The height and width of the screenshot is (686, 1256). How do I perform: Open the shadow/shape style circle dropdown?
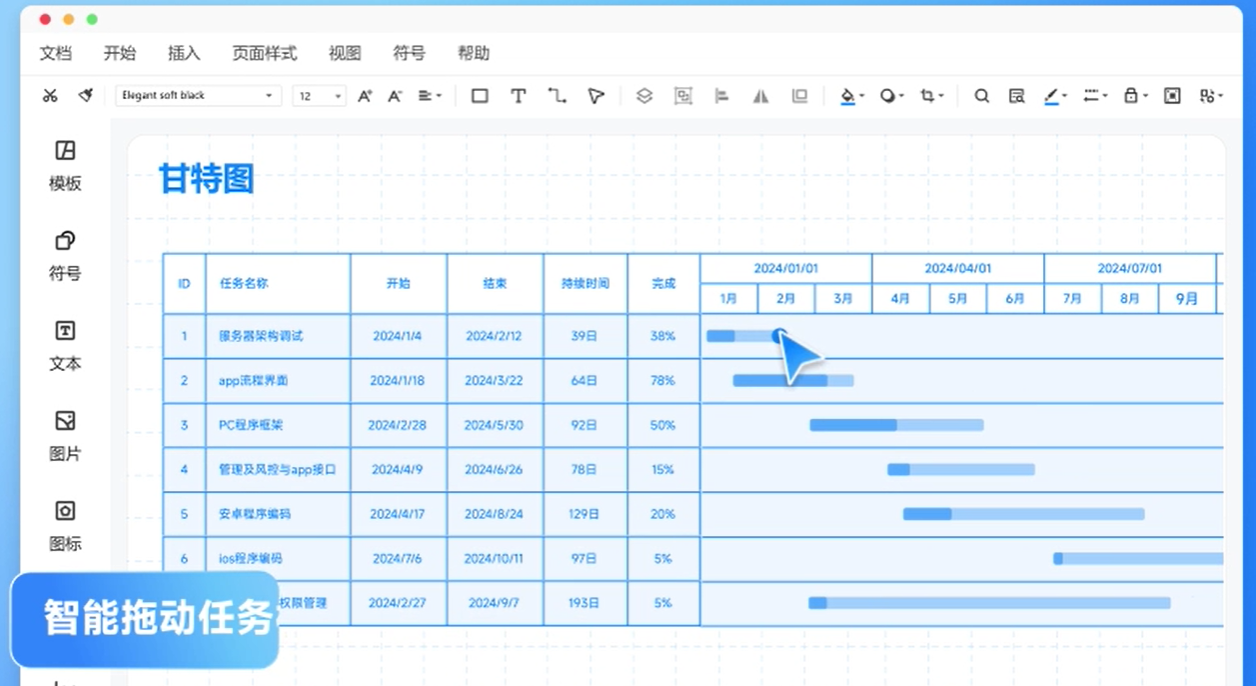point(891,96)
